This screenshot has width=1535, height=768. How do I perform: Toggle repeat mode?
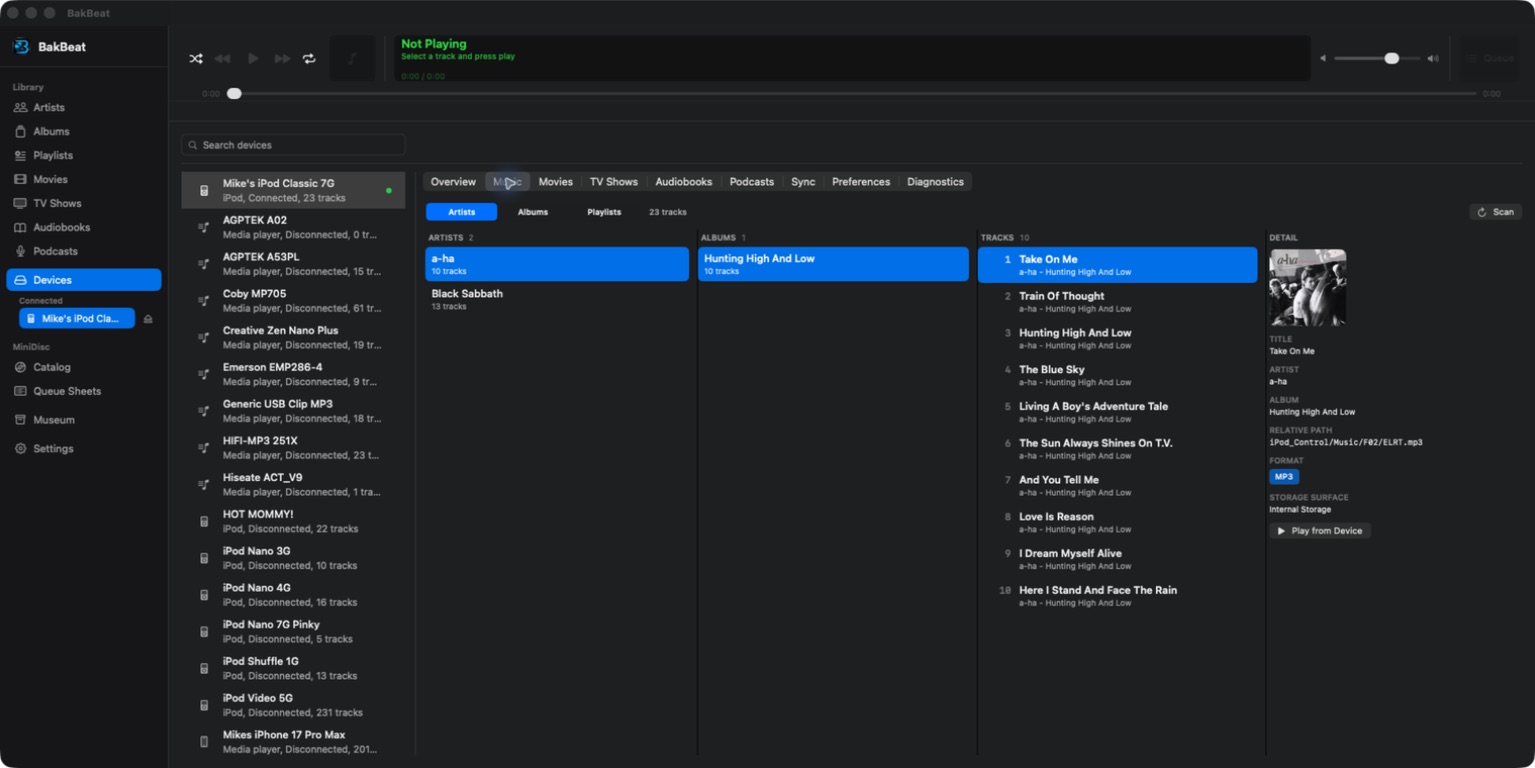pyautogui.click(x=309, y=59)
